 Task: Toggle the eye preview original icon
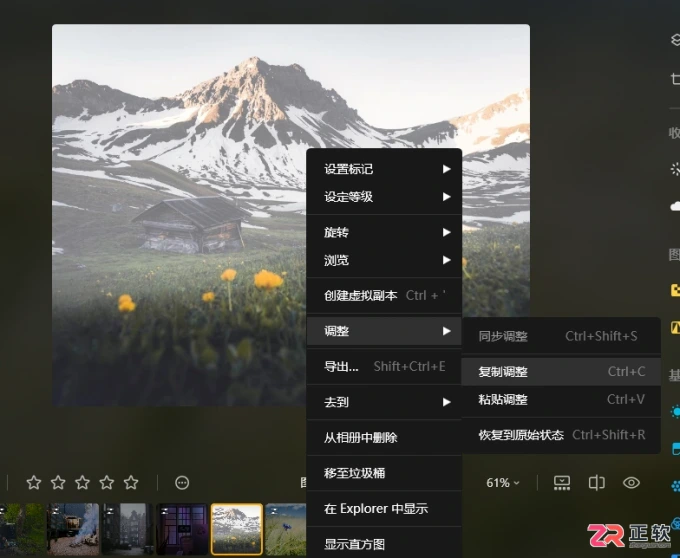(631, 483)
